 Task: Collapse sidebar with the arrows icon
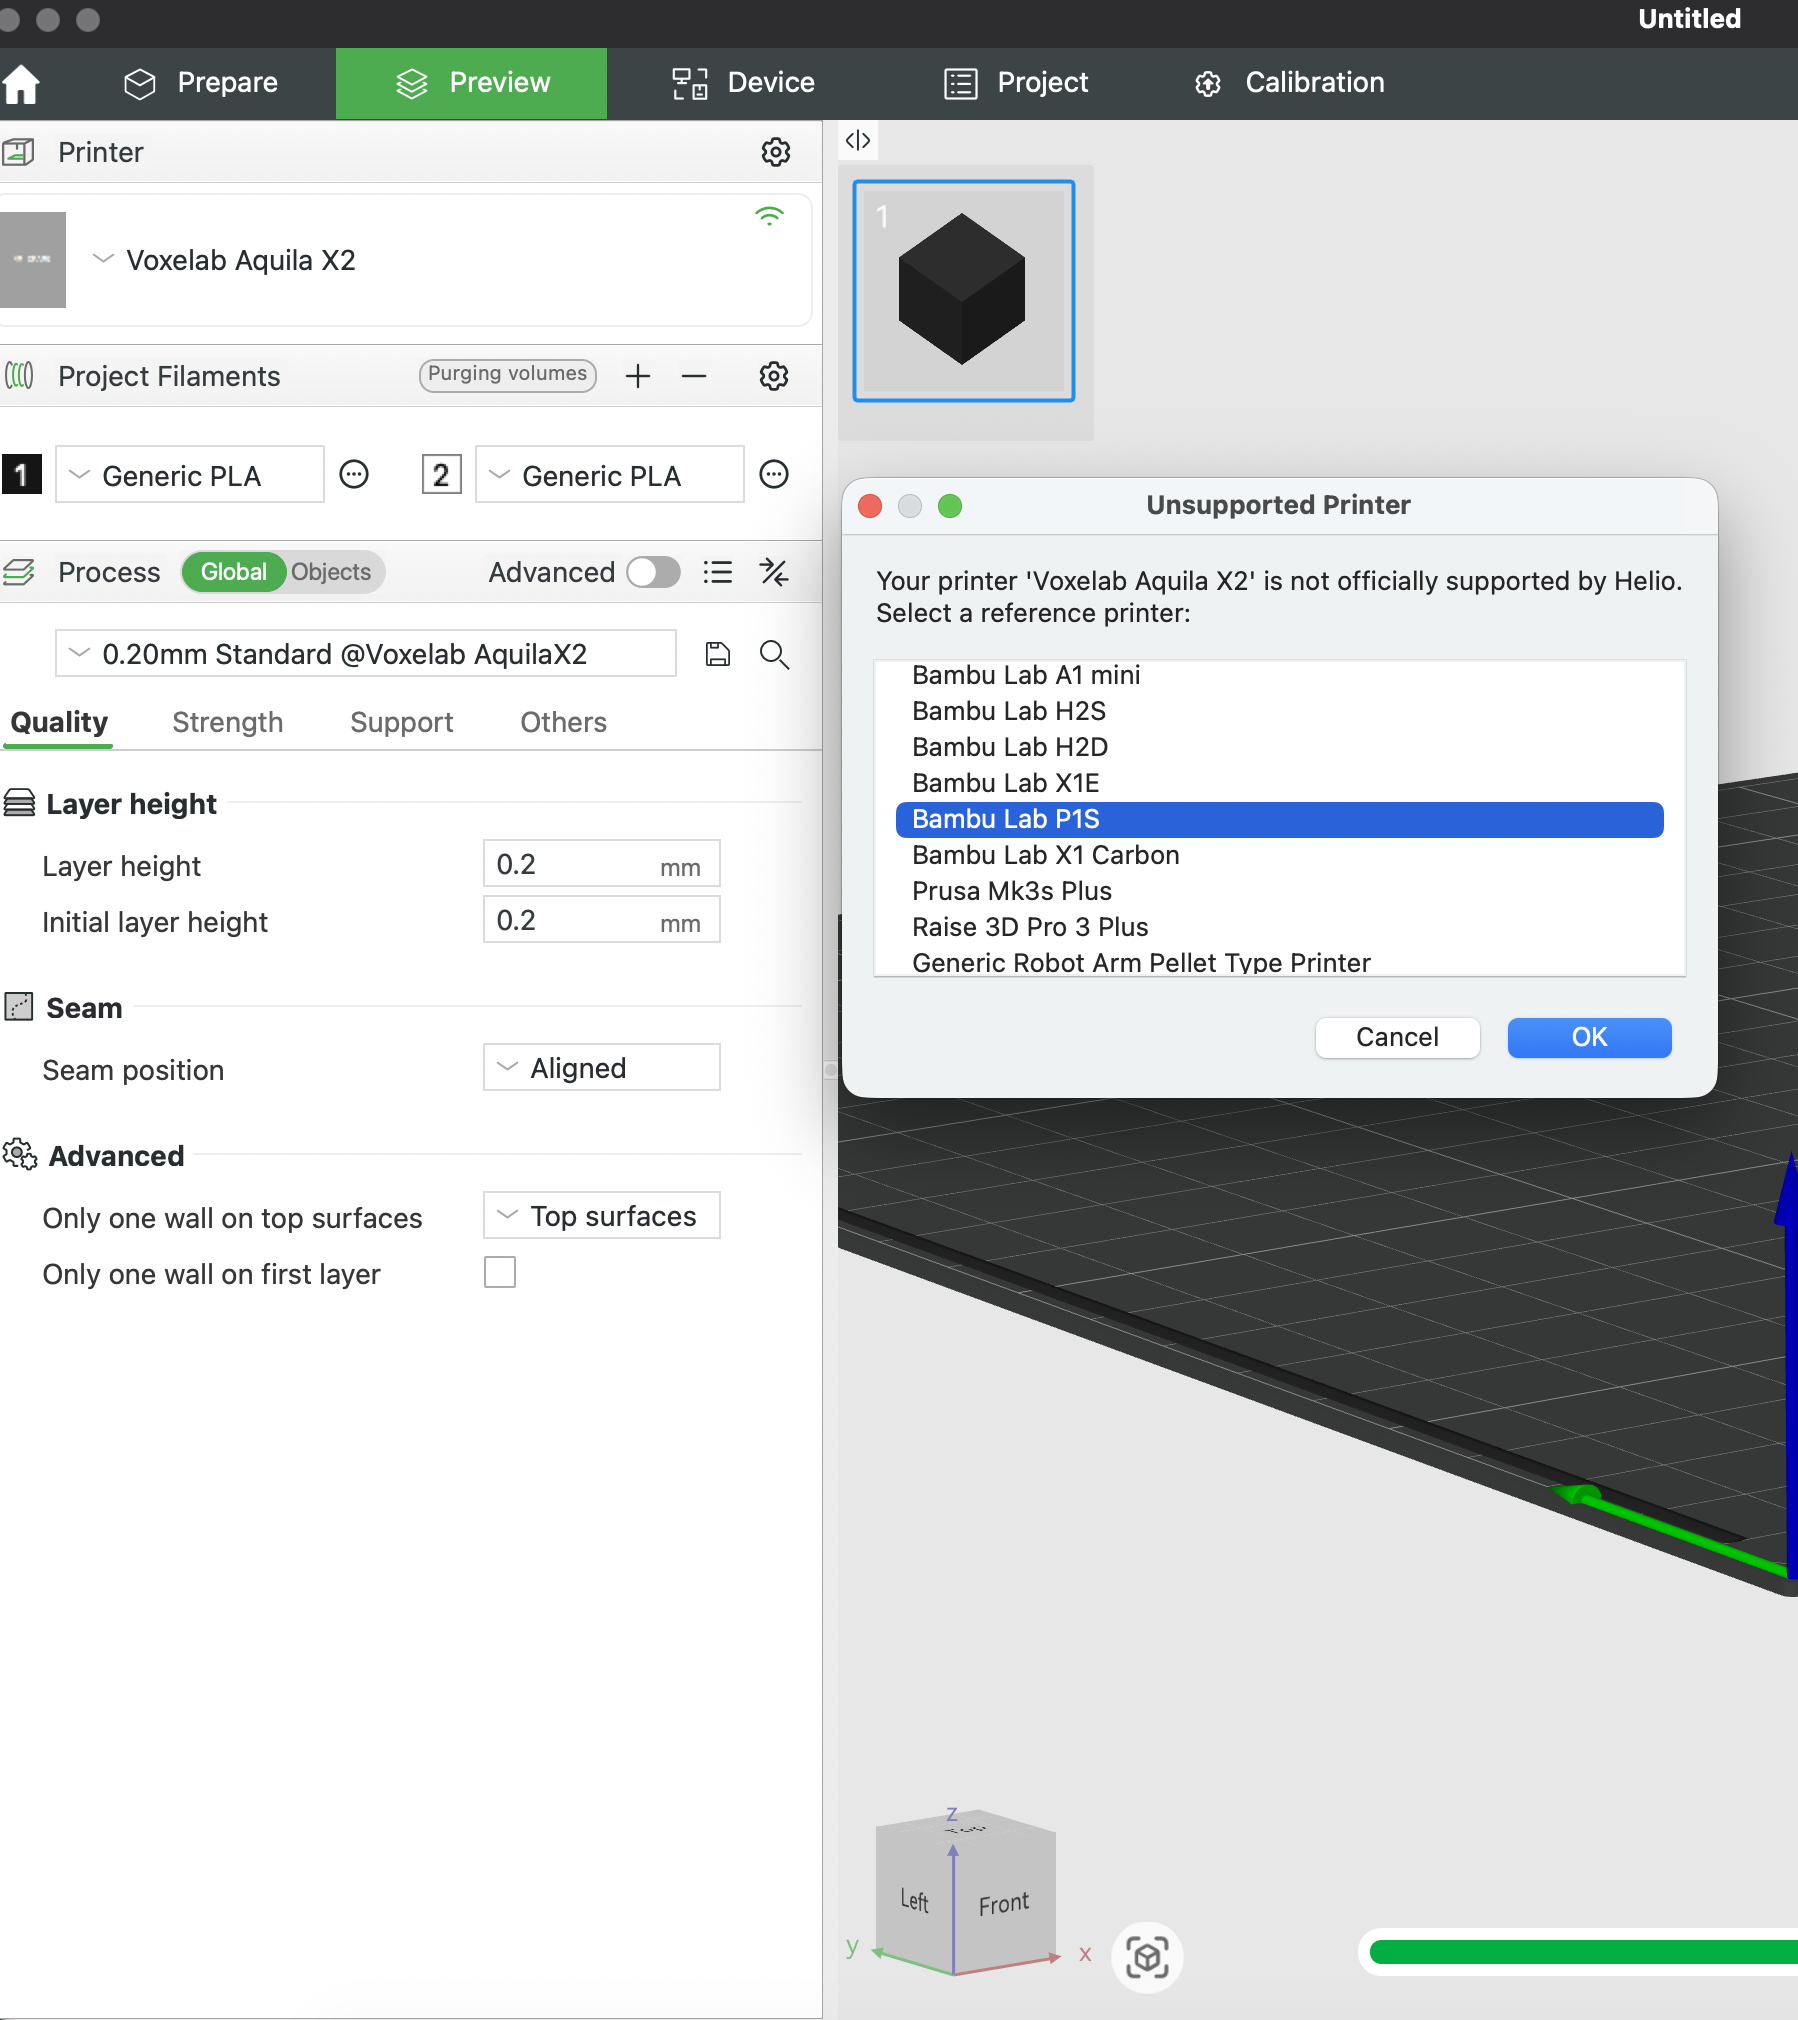(858, 140)
